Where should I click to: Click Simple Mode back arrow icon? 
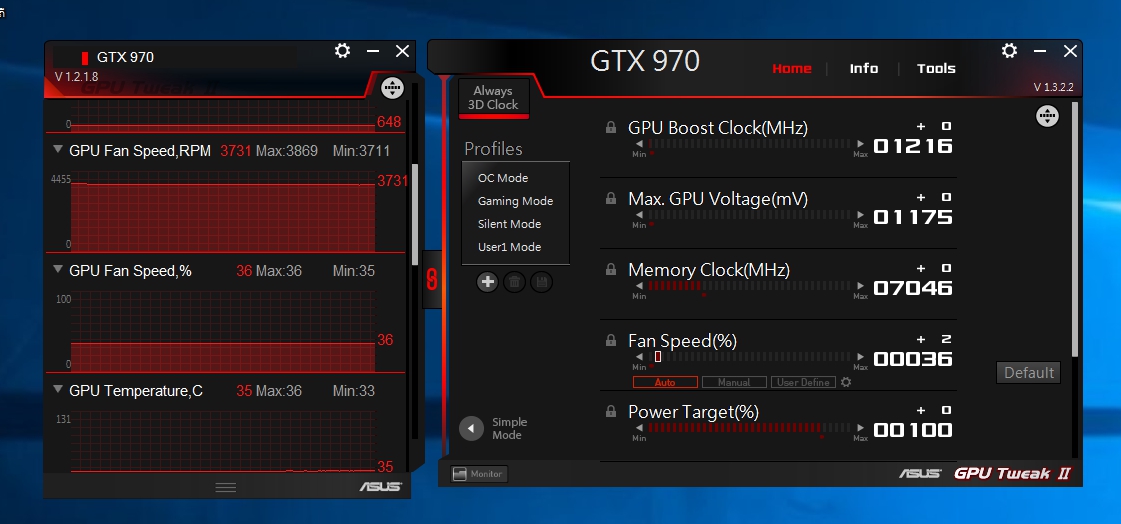pos(471,429)
